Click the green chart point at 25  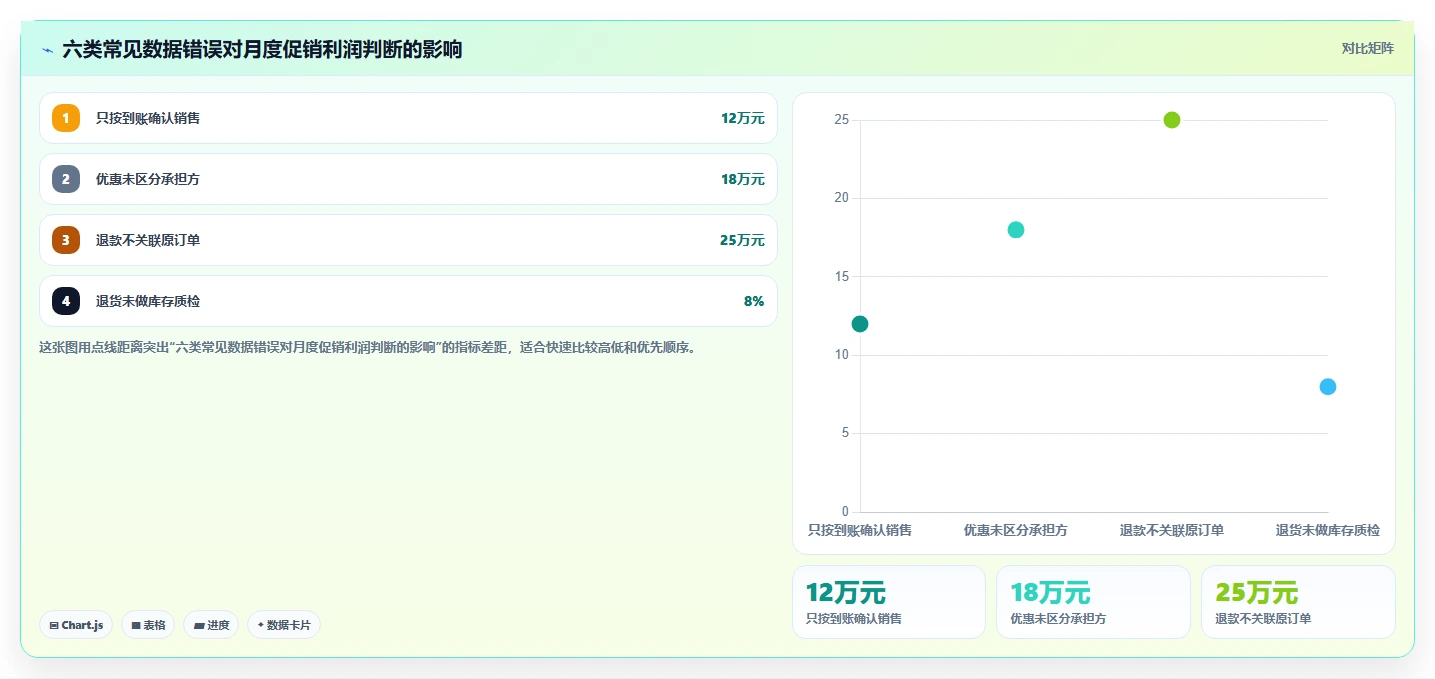[1172, 120]
